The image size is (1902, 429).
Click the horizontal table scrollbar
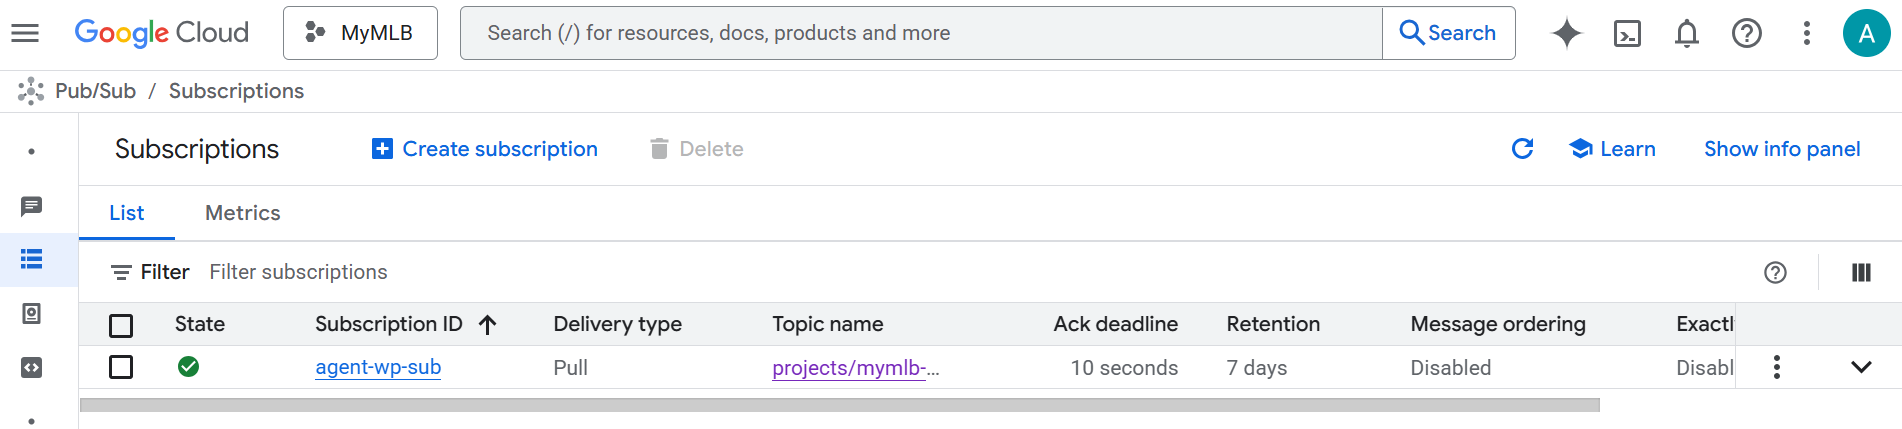coord(840,405)
